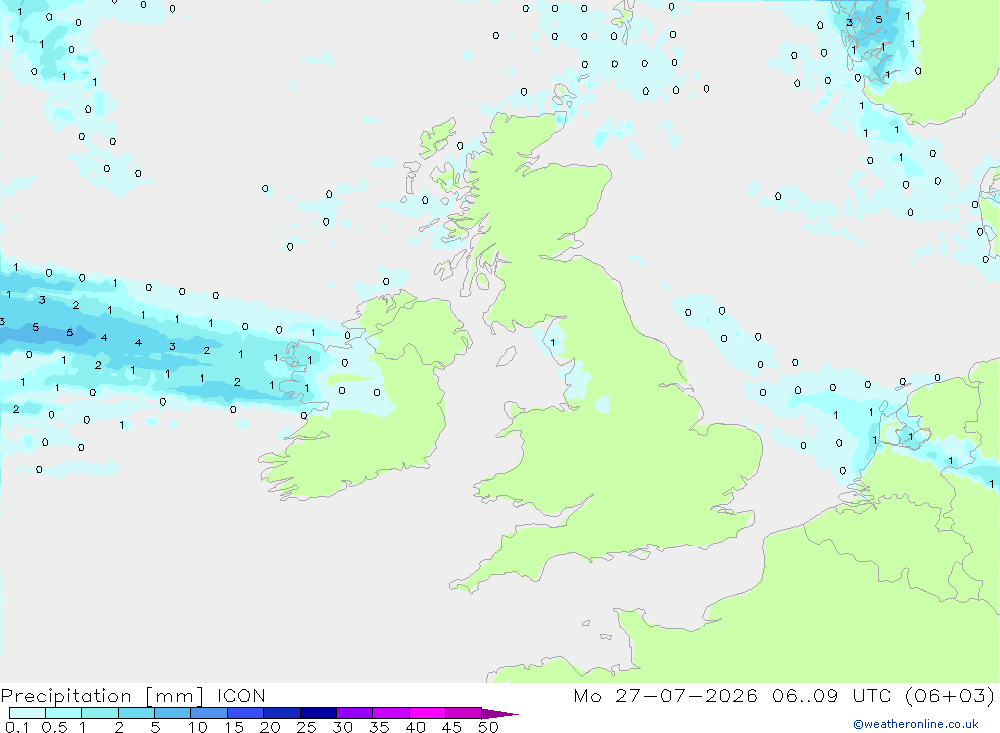
Task: Click the 0.5–1 mm legend color swatch
Action: [64, 713]
